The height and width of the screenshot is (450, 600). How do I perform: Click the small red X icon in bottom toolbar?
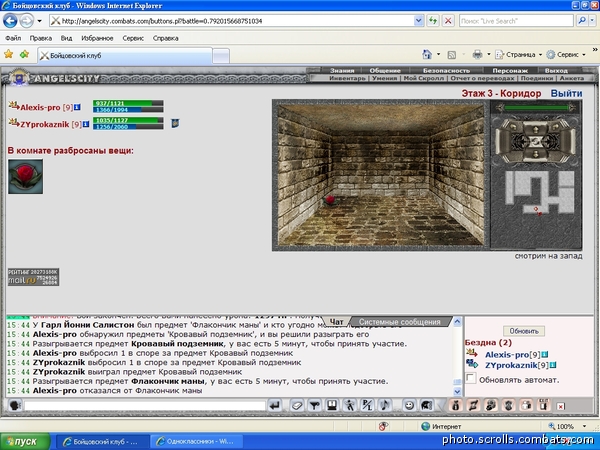561,406
